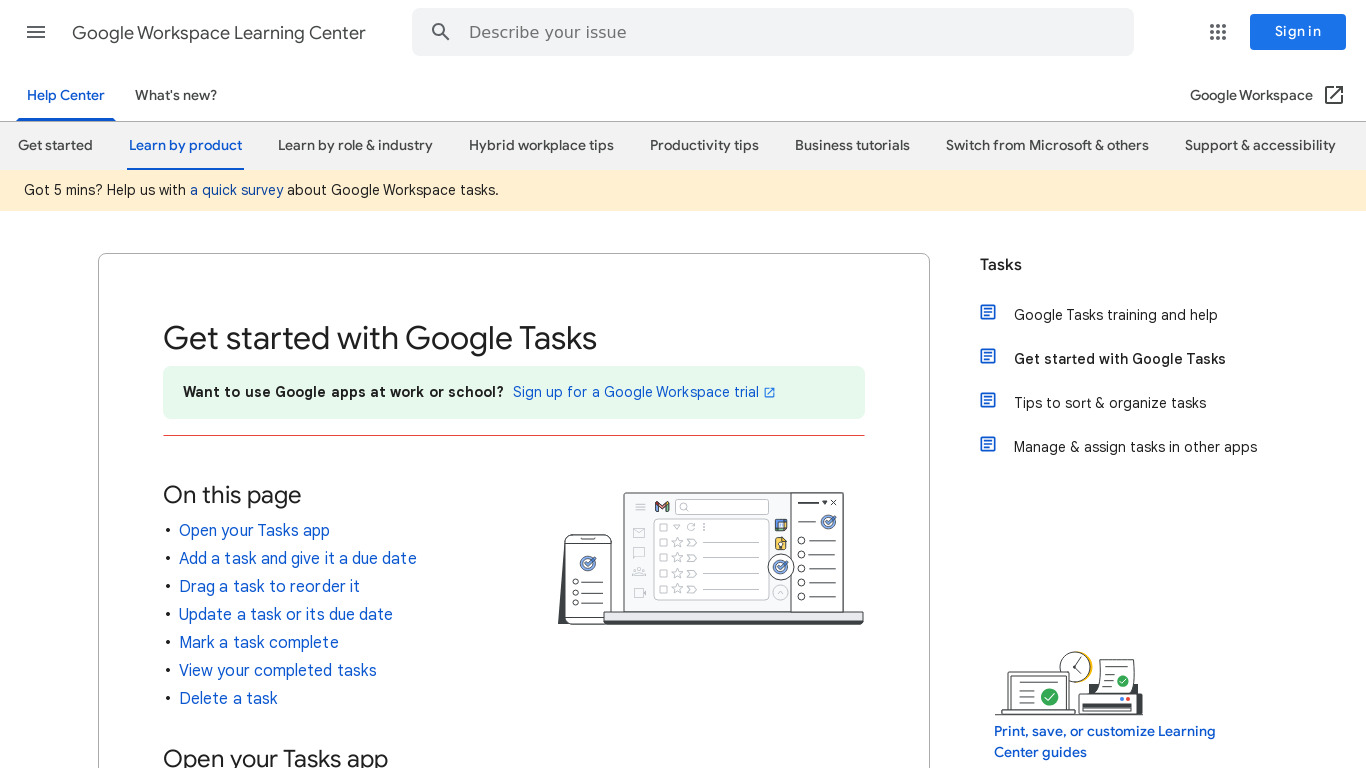Click the search magnifier icon
The width and height of the screenshot is (1366, 768).
click(441, 32)
